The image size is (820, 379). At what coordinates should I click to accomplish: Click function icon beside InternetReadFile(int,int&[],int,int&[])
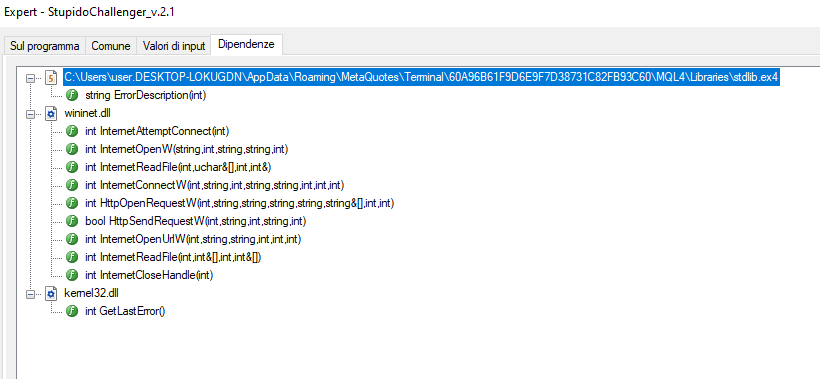coord(72,258)
